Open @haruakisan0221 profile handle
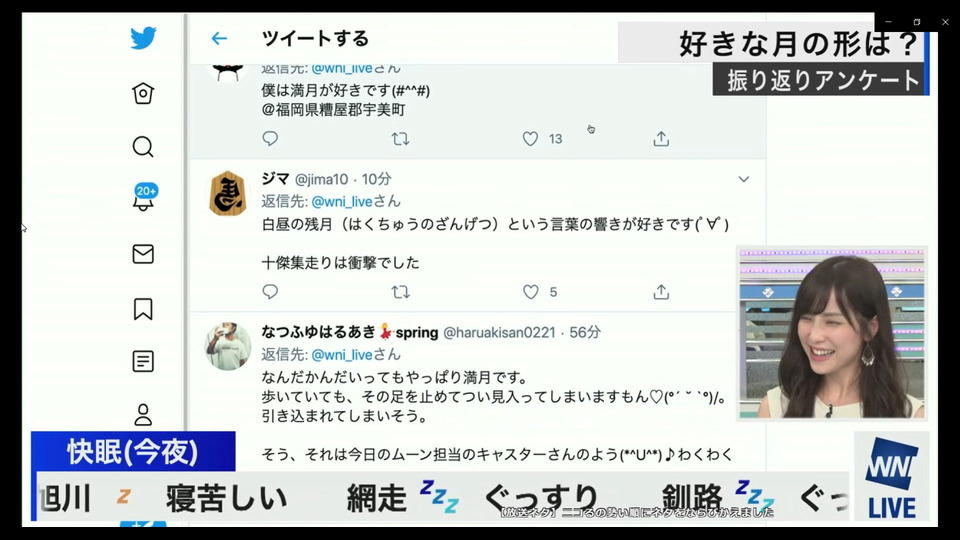The image size is (960, 540). coord(499,332)
